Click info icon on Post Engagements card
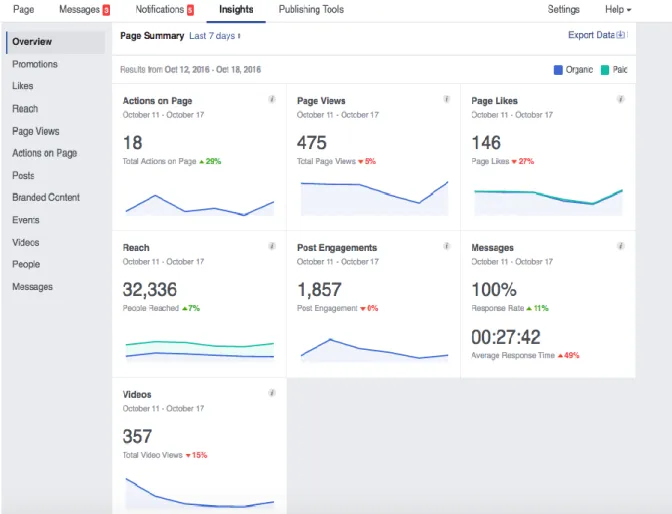 (x=446, y=246)
